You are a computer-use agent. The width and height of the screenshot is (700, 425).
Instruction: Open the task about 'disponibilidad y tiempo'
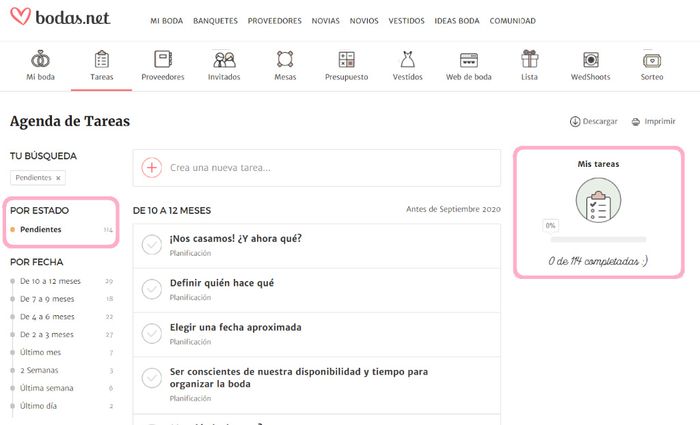[299, 378]
